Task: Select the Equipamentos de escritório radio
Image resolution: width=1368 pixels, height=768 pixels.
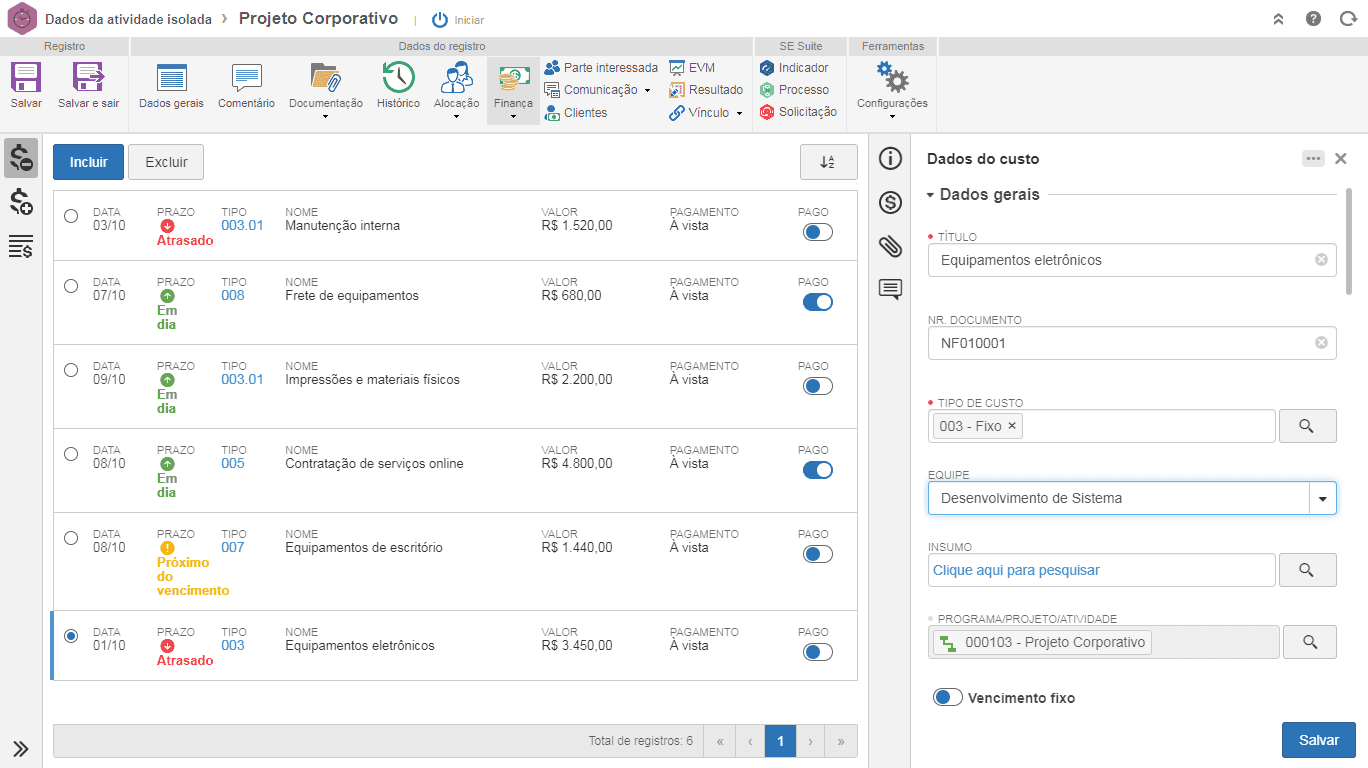Action: (71, 538)
